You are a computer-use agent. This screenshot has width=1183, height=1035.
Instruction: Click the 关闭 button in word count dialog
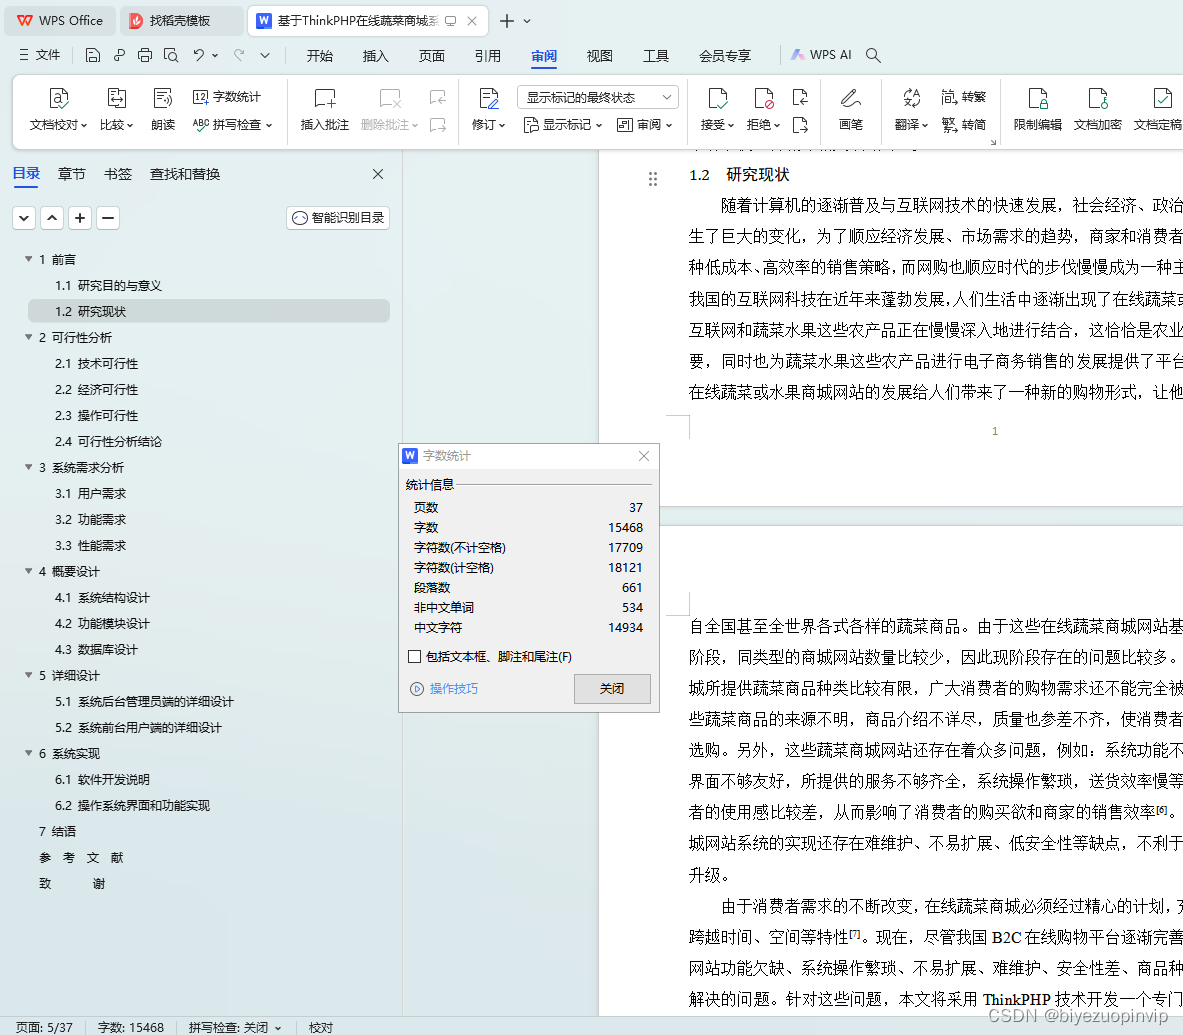612,689
